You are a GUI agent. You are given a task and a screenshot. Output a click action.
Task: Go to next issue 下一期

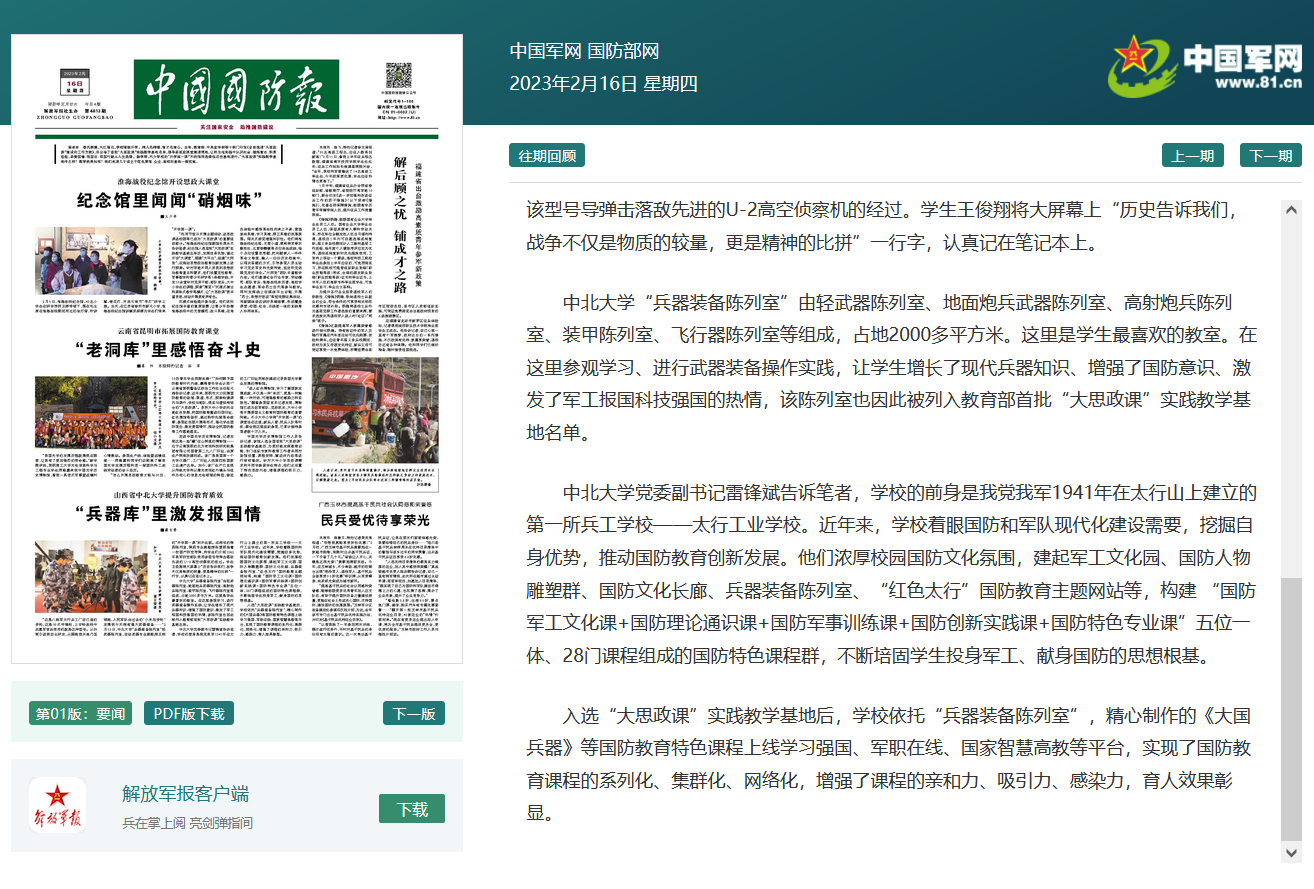[1271, 155]
